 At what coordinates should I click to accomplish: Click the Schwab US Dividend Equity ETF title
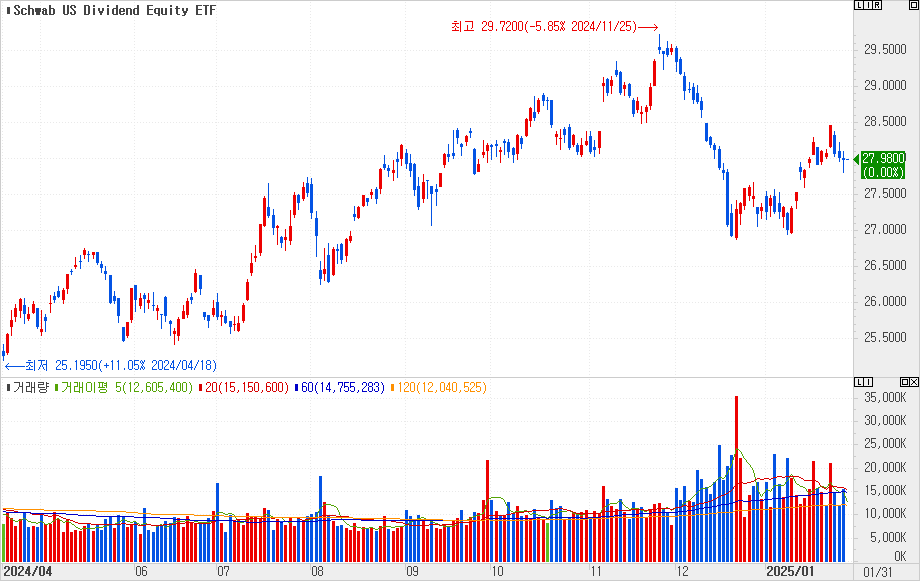point(114,10)
